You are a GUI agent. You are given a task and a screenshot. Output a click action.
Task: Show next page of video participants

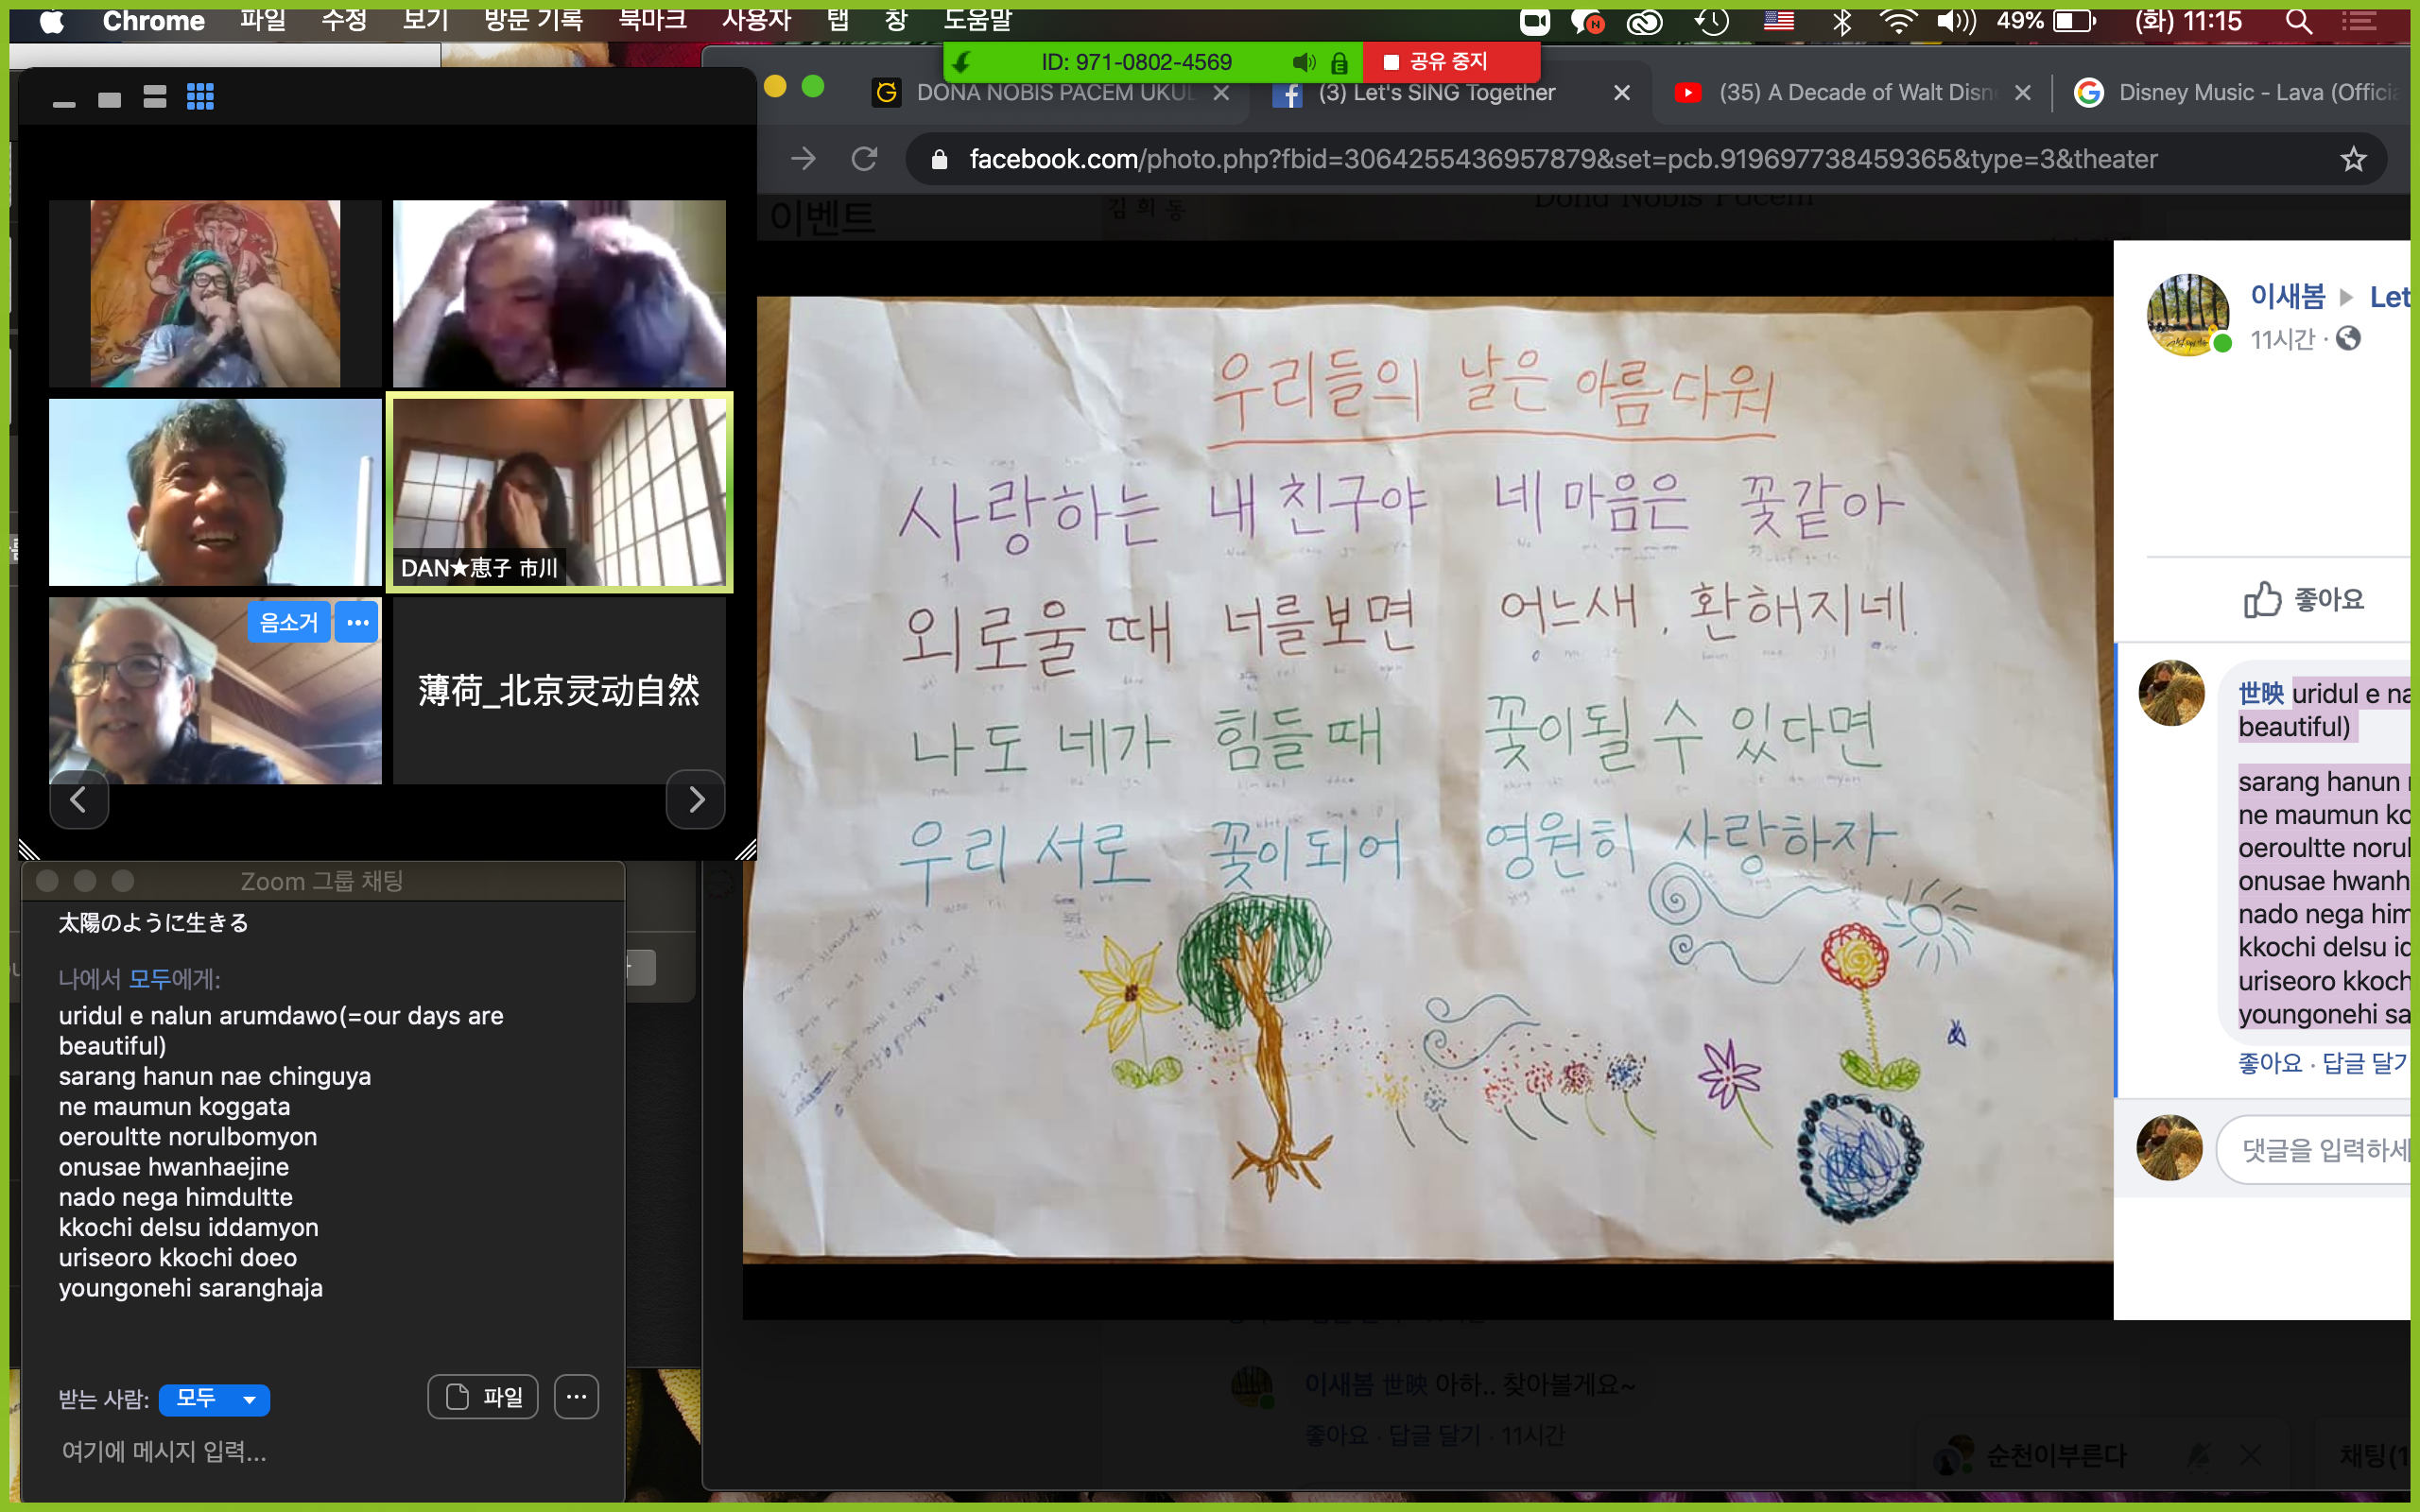696,799
